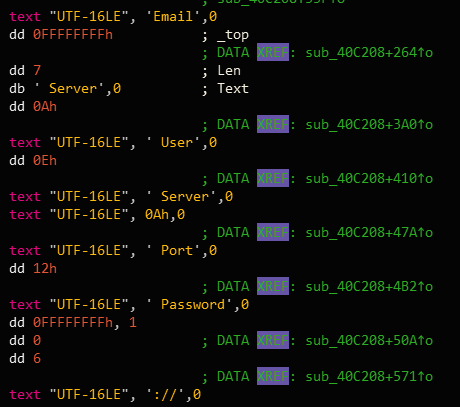Select the 0Eh dword value
Viewport: 460px width, 407px height.
tap(45, 160)
